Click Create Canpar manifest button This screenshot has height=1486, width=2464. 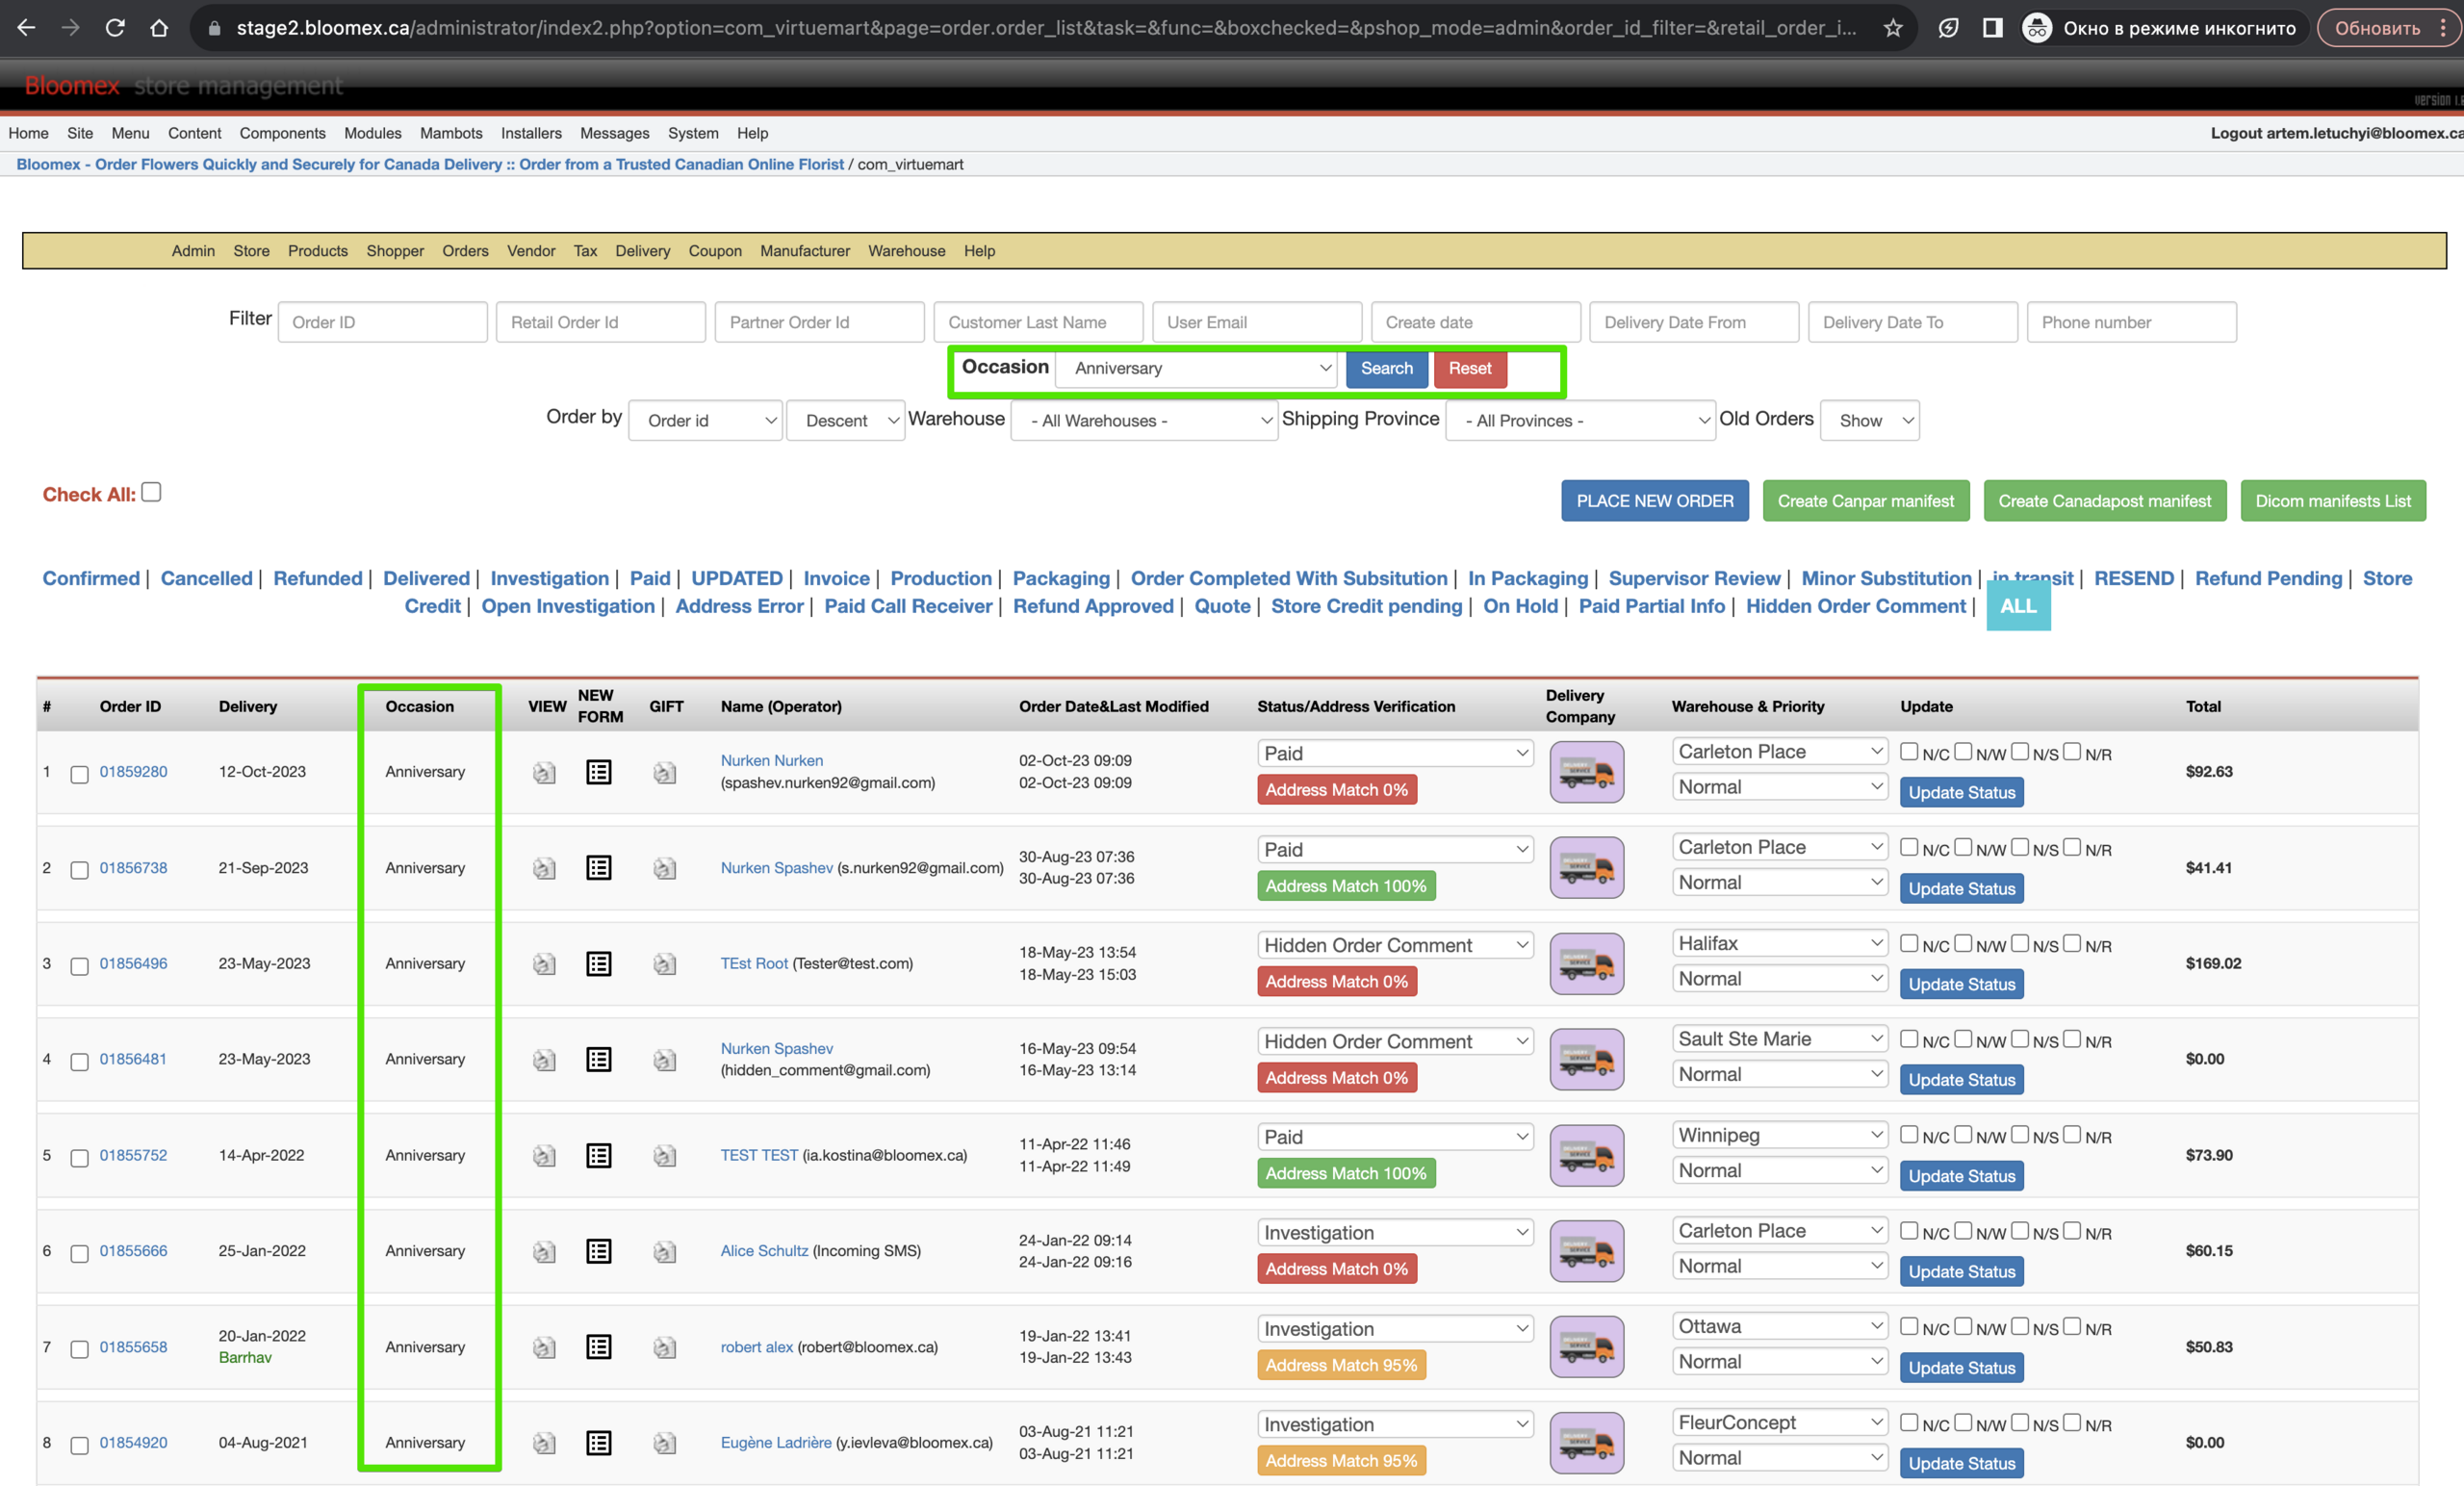(1865, 501)
